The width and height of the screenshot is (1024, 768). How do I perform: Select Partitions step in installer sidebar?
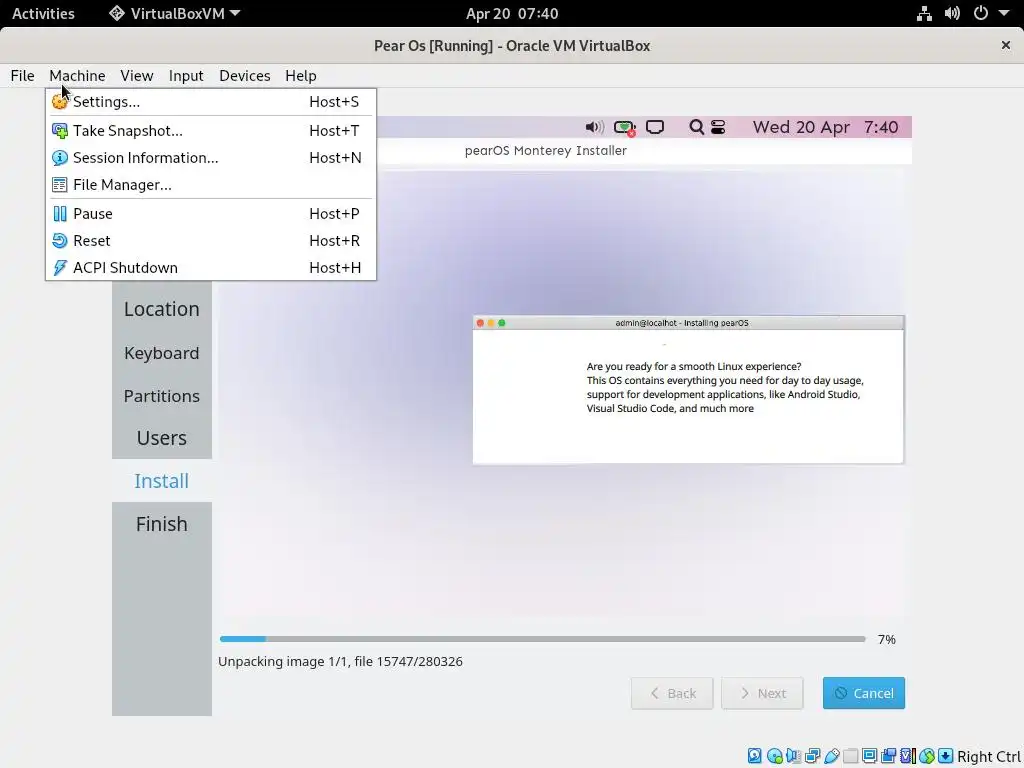(162, 396)
